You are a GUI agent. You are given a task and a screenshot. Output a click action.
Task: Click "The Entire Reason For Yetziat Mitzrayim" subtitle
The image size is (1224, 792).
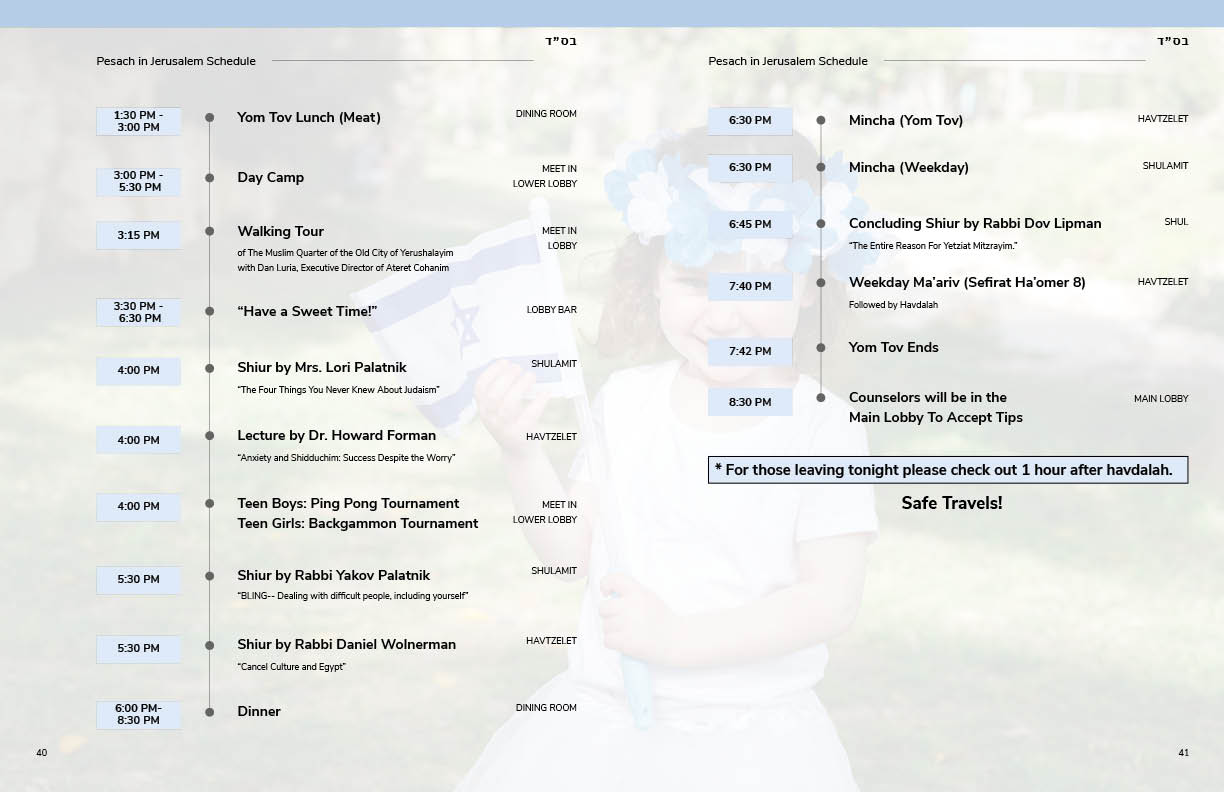coord(933,246)
